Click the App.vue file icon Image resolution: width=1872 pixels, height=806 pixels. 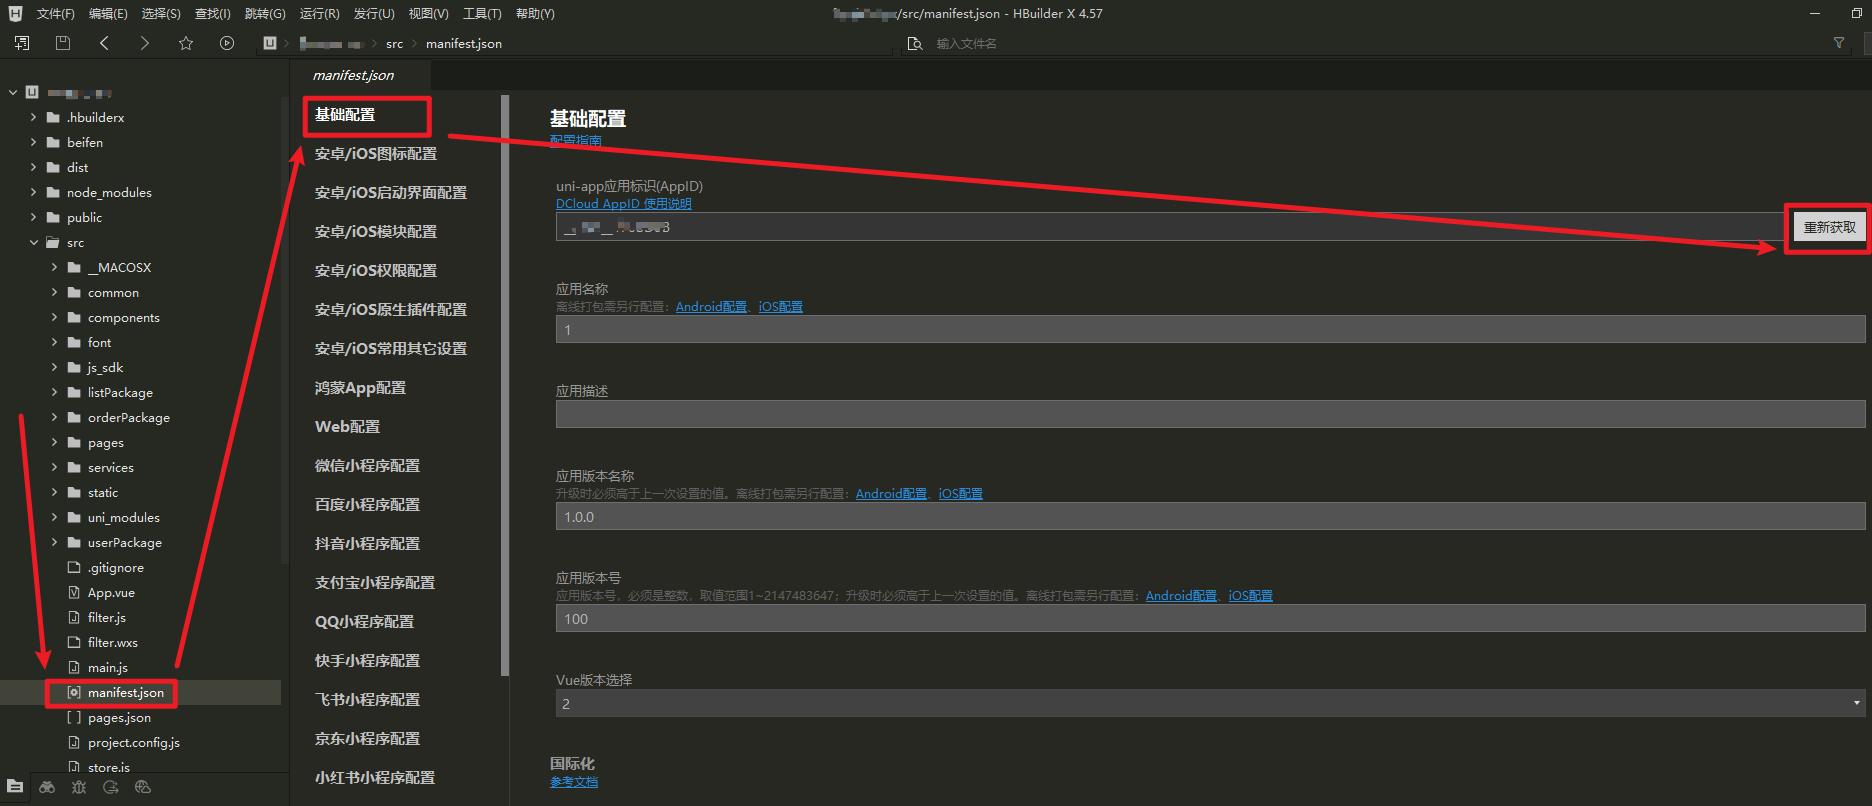pos(74,592)
